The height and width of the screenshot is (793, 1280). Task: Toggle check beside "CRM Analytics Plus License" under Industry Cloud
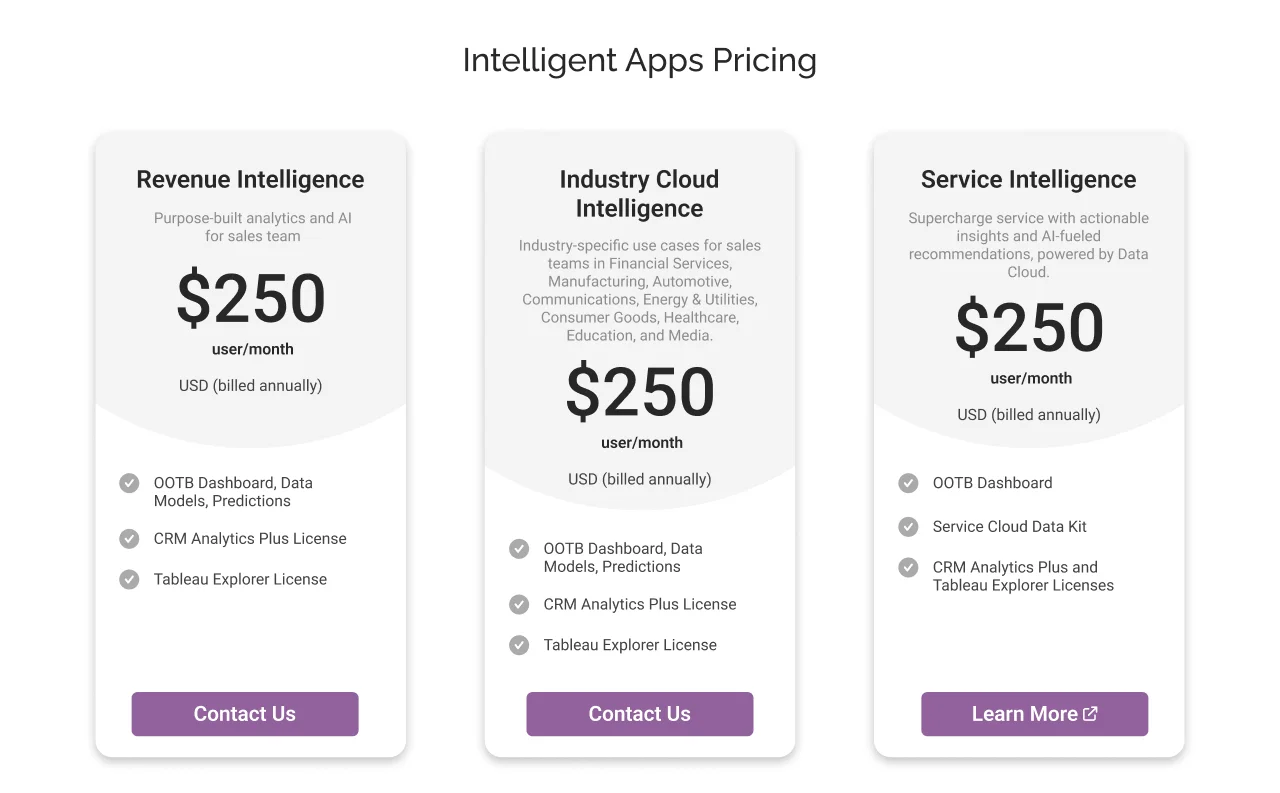pos(519,604)
